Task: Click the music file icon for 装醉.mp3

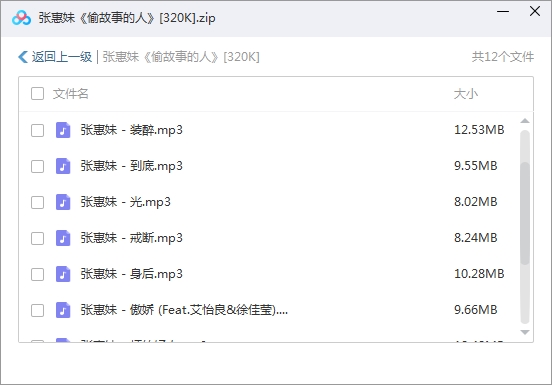Action: pyautogui.click(x=63, y=130)
